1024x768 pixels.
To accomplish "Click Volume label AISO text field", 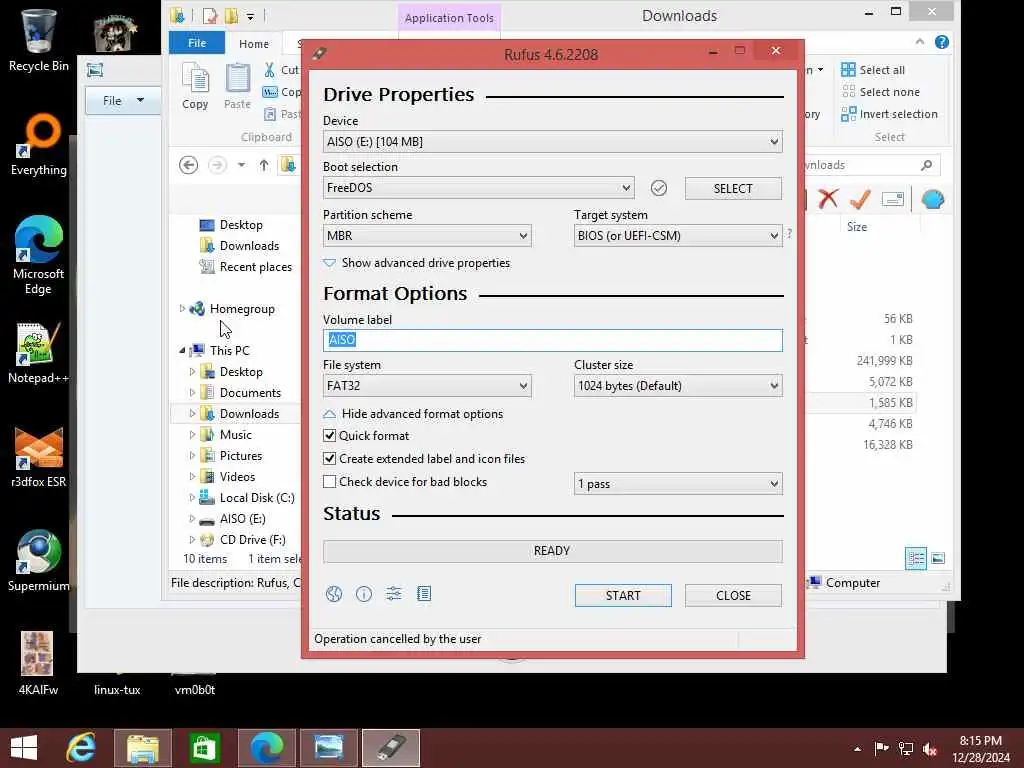I will [552, 340].
